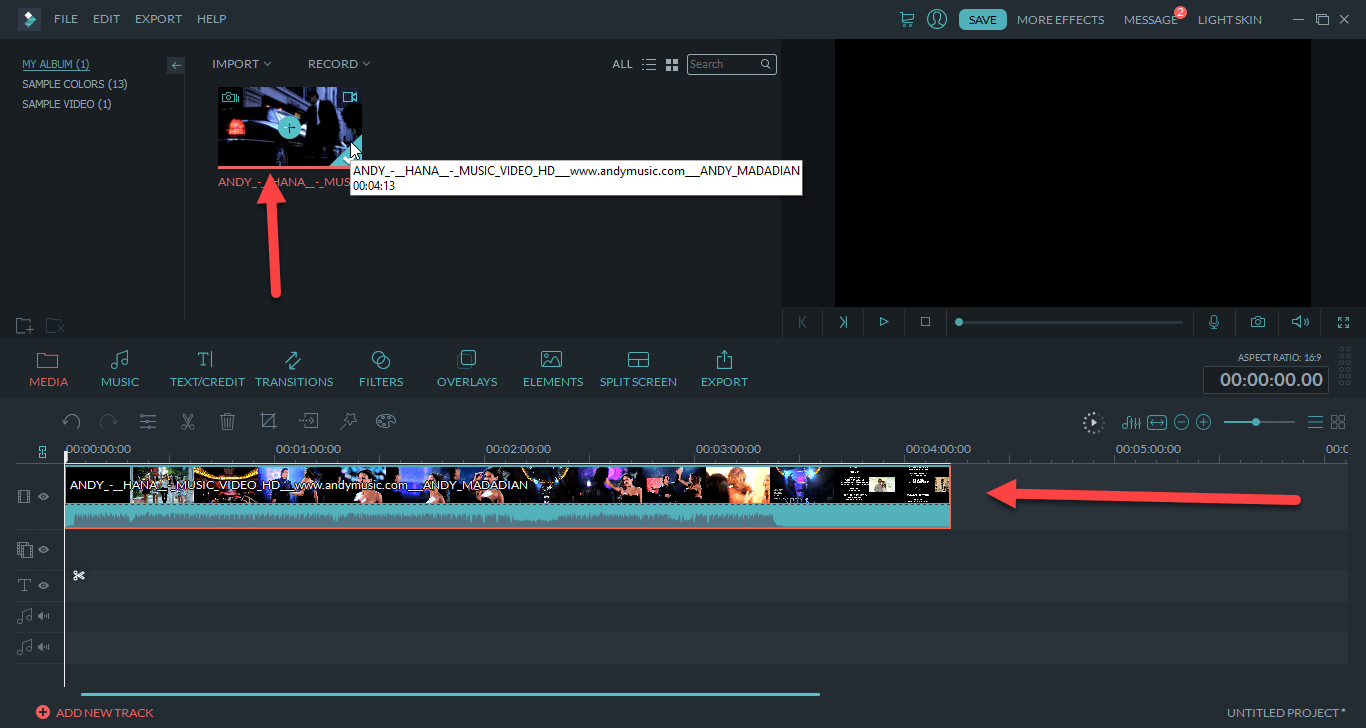Open the RECORD dropdown
The width and height of the screenshot is (1366, 728).
coord(338,64)
